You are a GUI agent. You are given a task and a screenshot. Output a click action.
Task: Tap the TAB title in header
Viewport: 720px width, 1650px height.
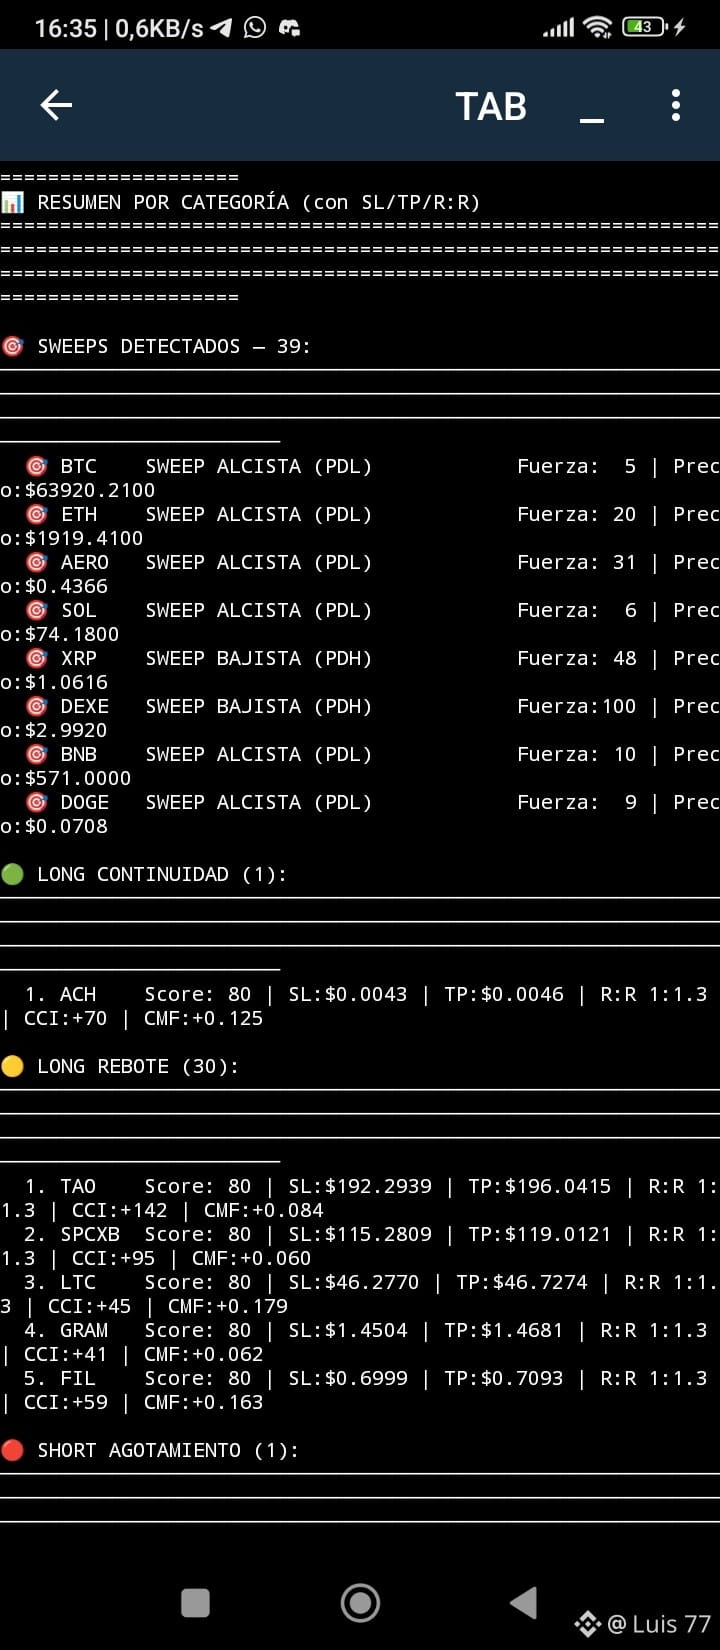pos(491,106)
